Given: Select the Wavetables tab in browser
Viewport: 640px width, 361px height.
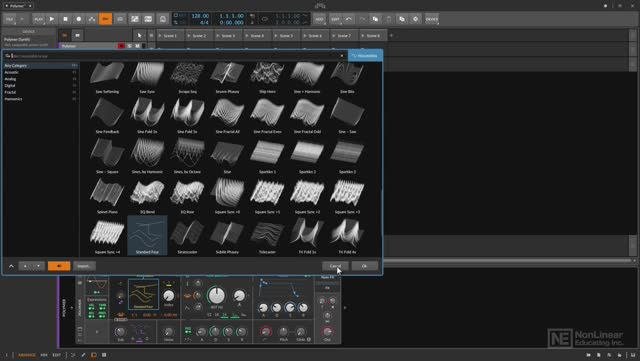Looking at the screenshot, I should (x=365, y=56).
